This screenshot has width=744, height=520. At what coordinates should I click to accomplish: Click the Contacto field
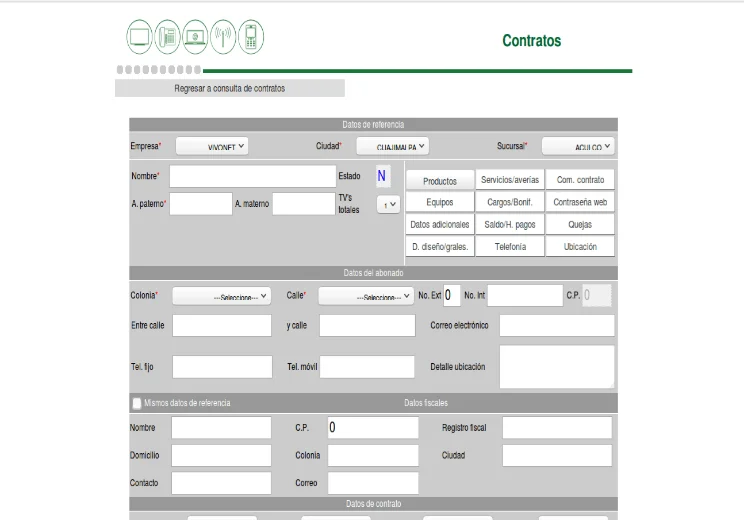click(221, 483)
